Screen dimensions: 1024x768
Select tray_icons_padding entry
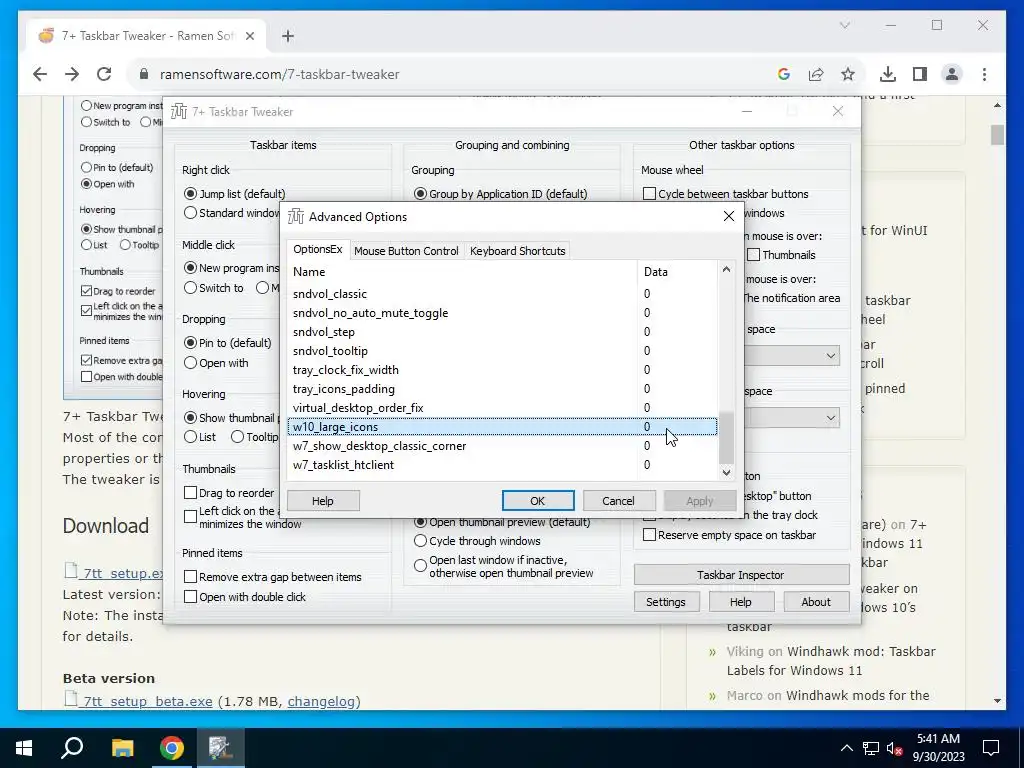tap(502, 389)
